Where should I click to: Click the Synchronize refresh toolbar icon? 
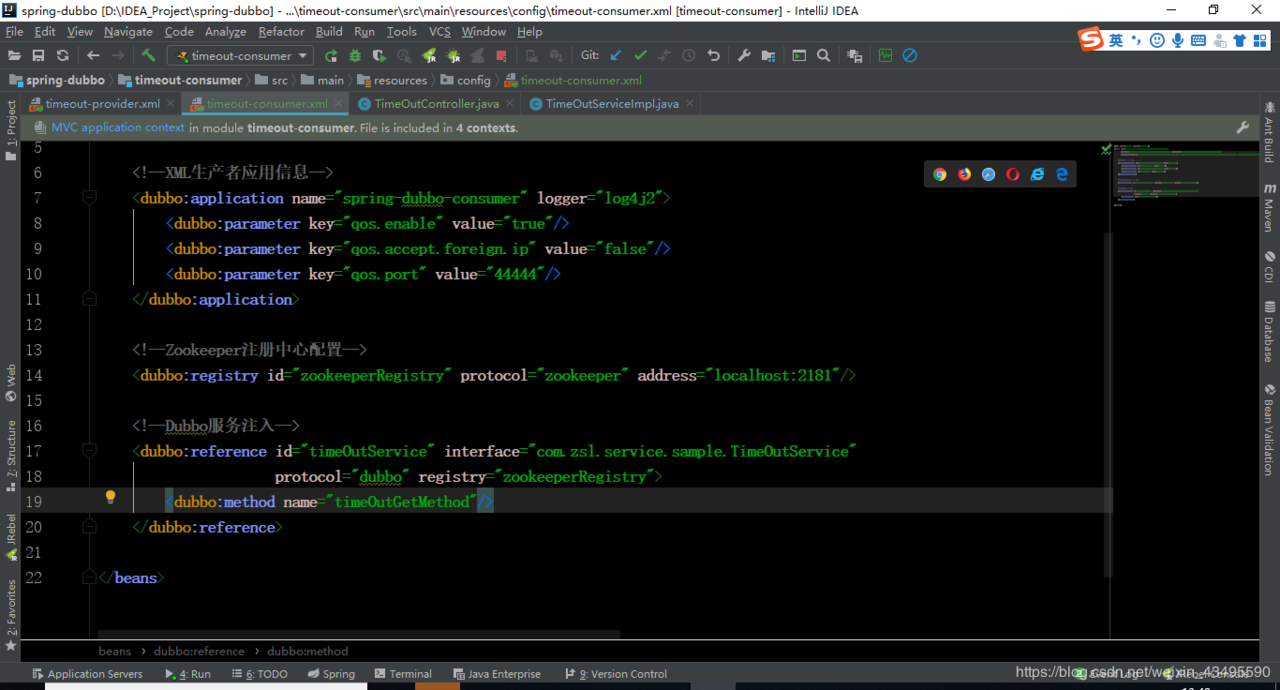pos(62,56)
